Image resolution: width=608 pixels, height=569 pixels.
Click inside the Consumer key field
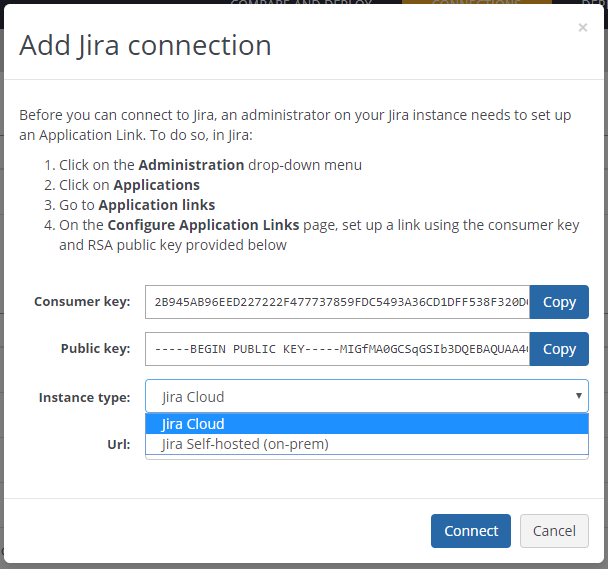pyautogui.click(x=337, y=302)
